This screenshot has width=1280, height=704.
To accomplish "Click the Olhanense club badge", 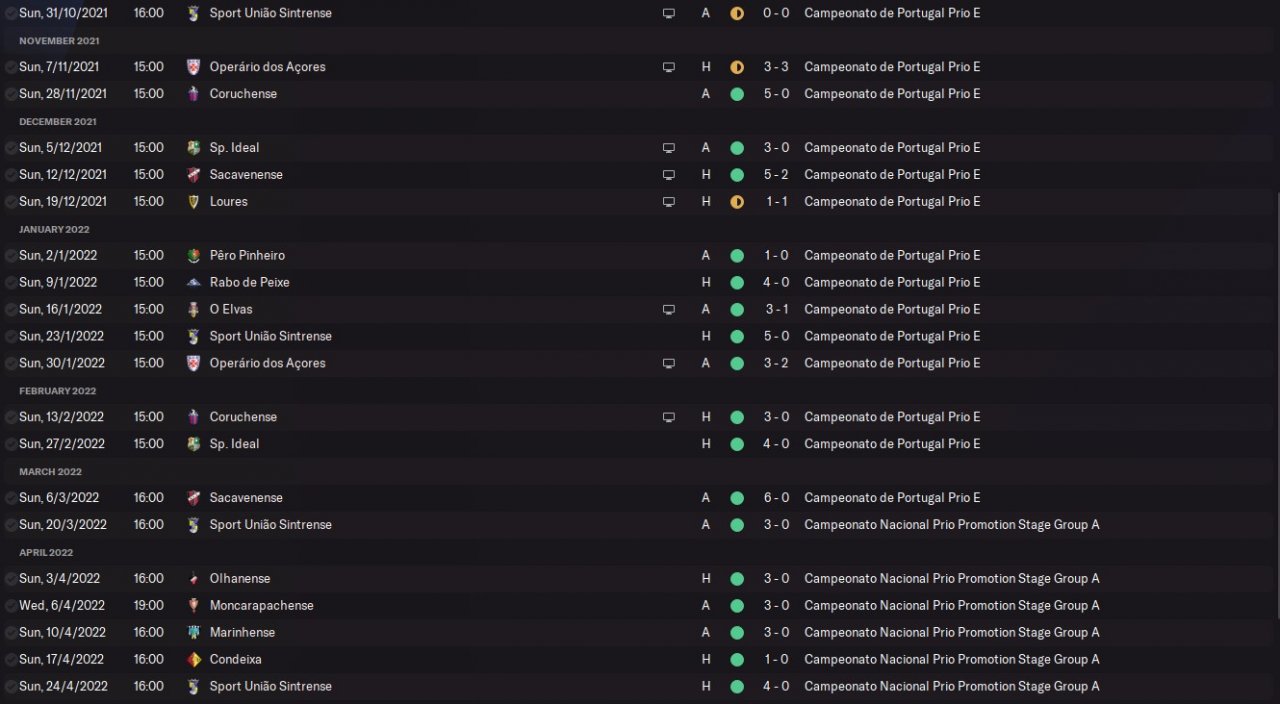I will point(194,578).
